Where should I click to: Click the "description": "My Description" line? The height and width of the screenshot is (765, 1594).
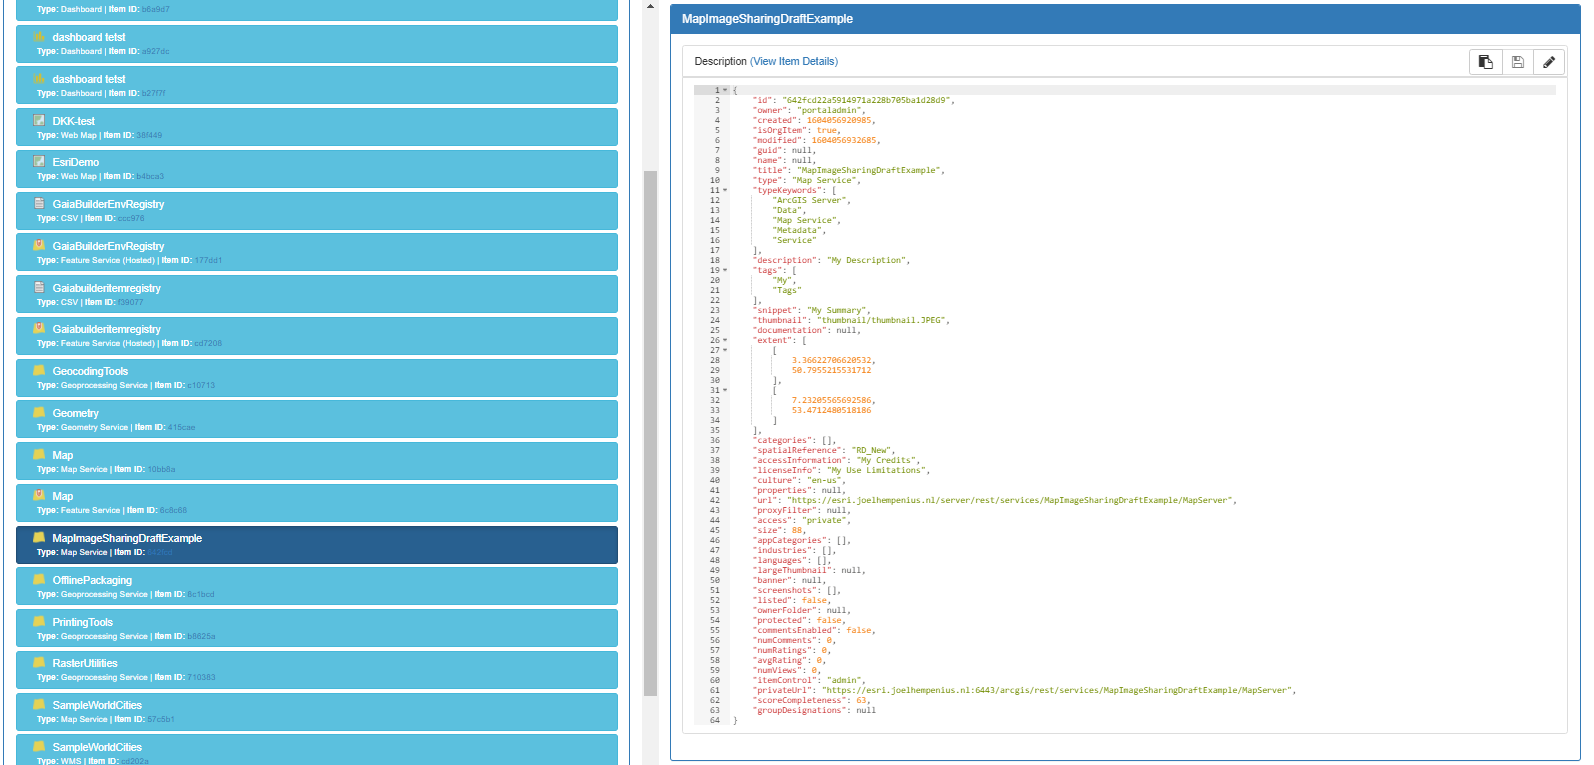[832, 260]
